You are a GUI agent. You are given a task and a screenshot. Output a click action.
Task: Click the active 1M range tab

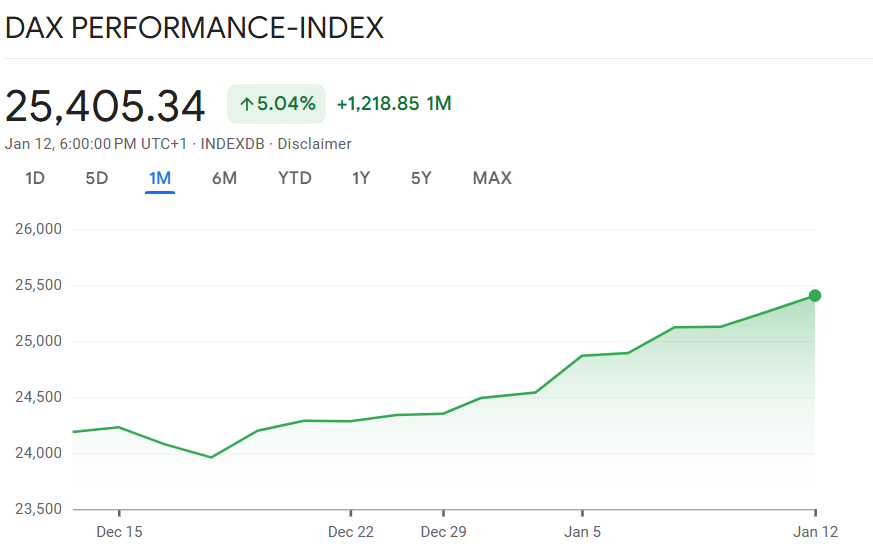(160, 178)
